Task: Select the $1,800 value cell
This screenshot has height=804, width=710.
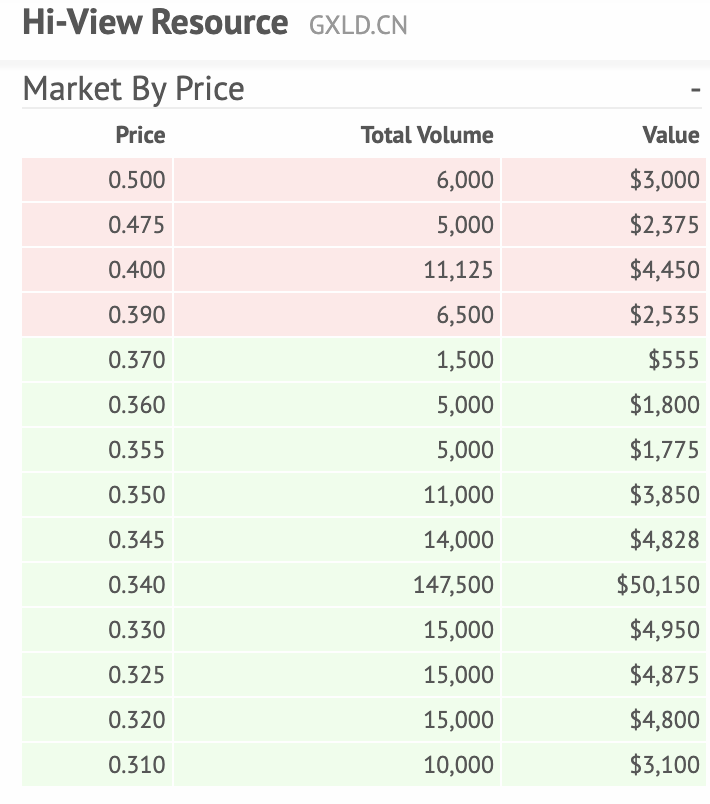Action: tap(664, 405)
